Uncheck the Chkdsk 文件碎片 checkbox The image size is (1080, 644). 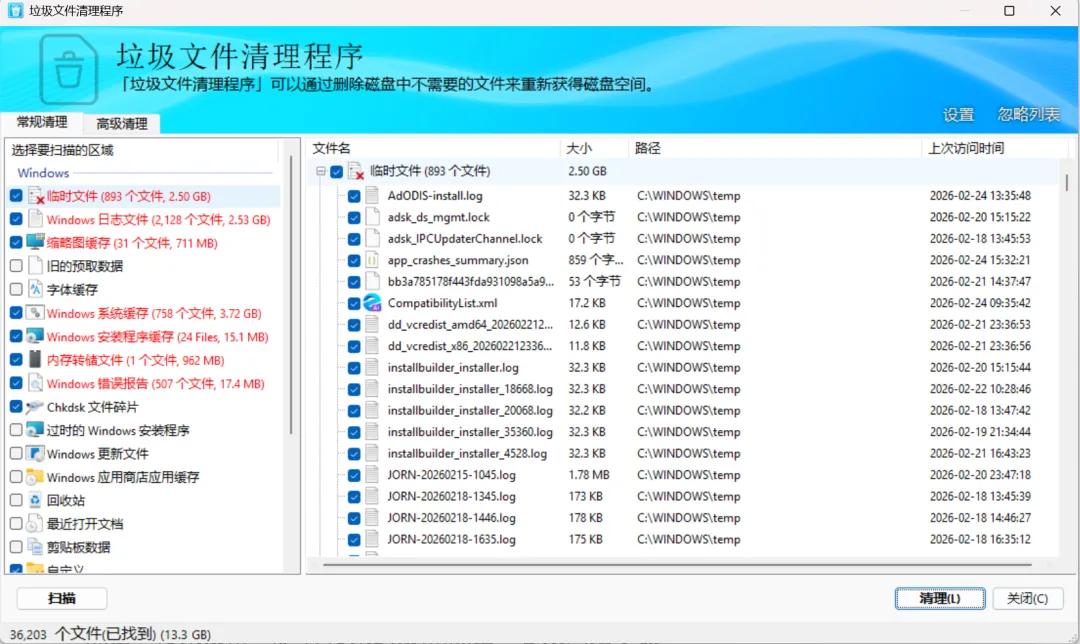pyautogui.click(x=16, y=406)
